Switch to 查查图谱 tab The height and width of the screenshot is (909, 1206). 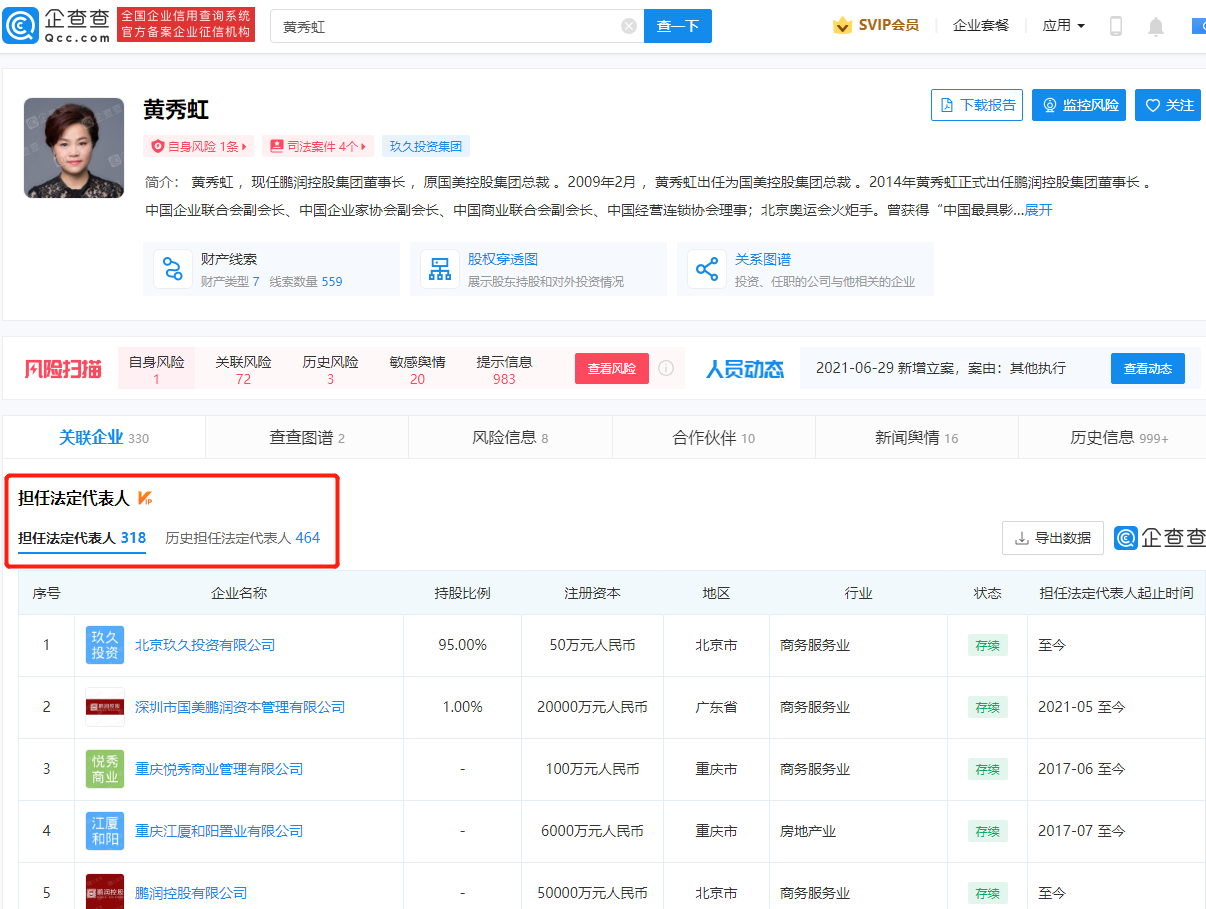[307, 438]
